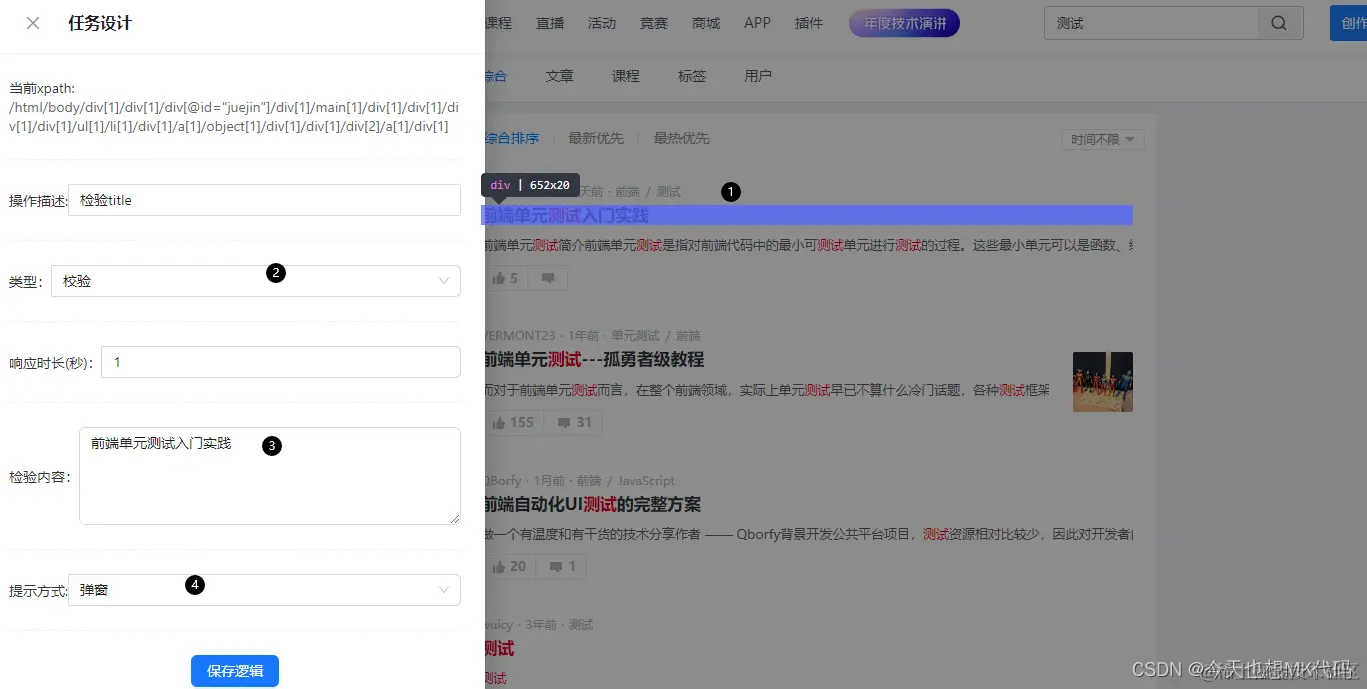Click the search magnifier icon
The width and height of the screenshot is (1367, 689).
[x=1280, y=22]
